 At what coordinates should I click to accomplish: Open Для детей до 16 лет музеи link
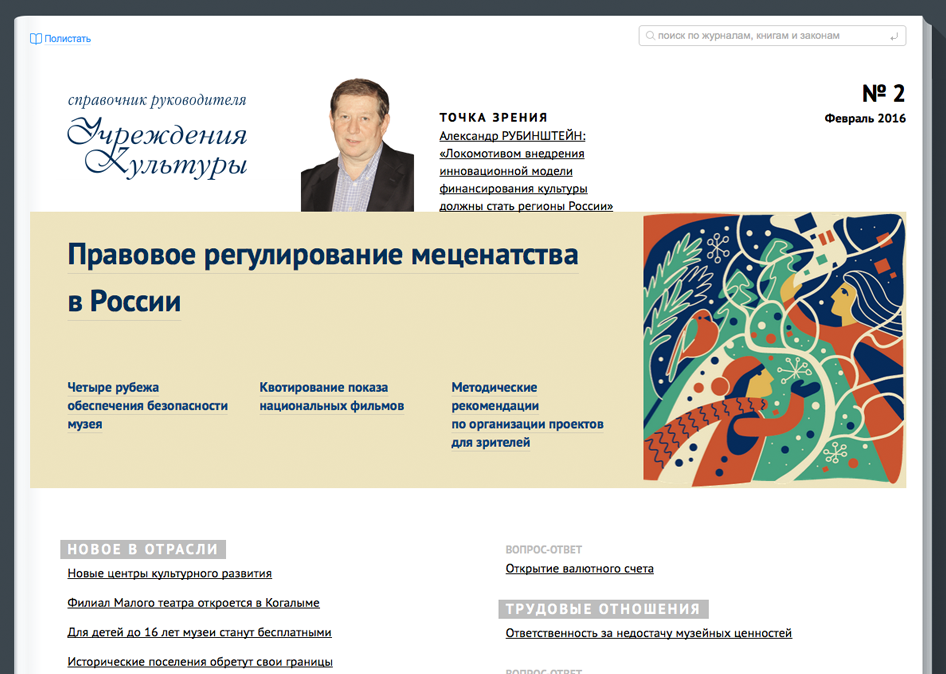coord(199,632)
